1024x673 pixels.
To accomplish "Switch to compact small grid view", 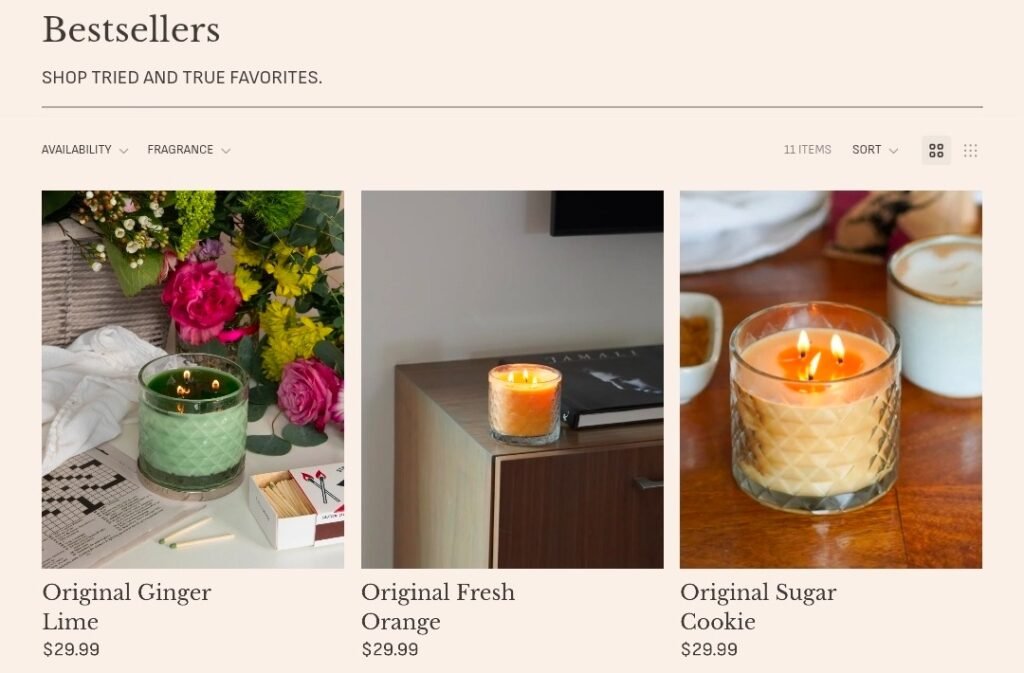I will tap(970, 151).
